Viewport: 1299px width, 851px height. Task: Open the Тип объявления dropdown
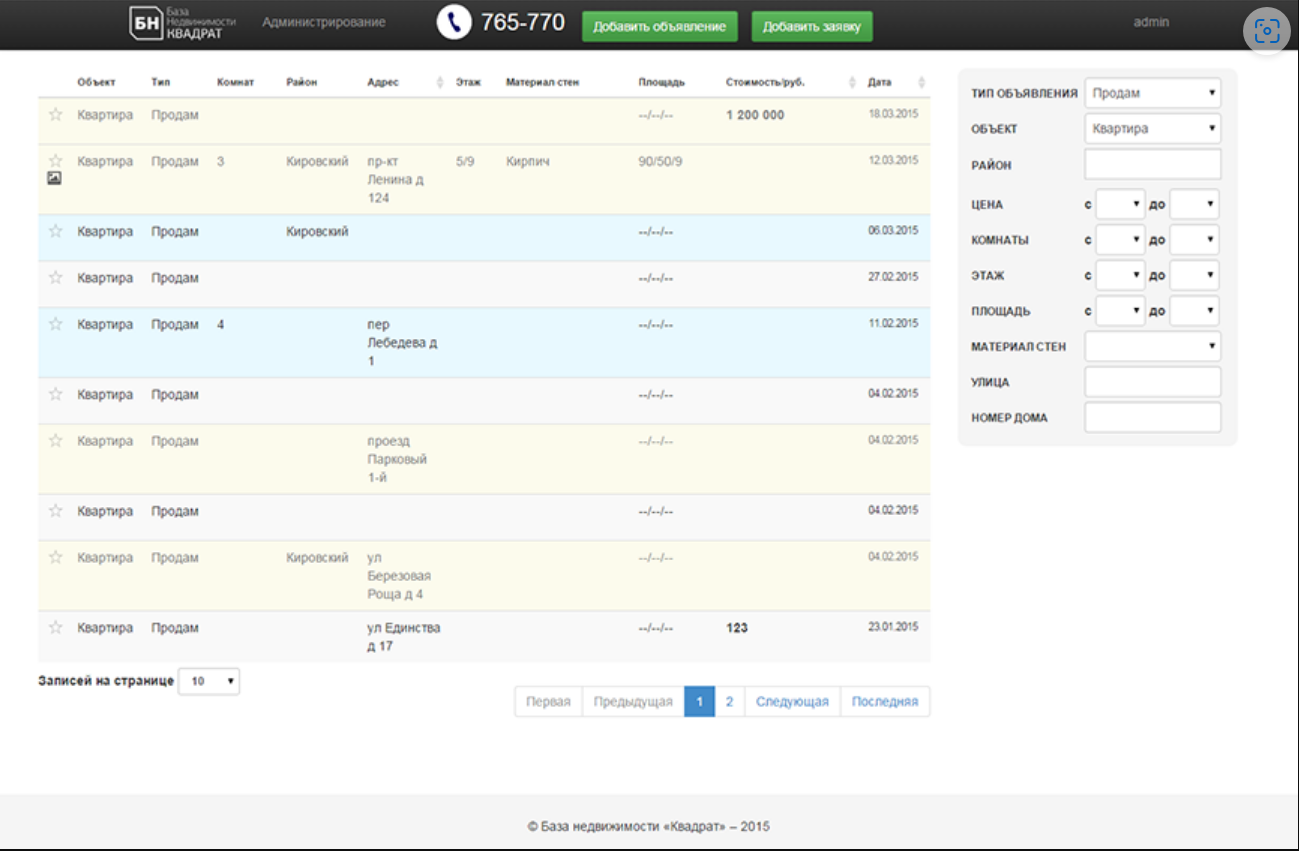coord(1153,93)
